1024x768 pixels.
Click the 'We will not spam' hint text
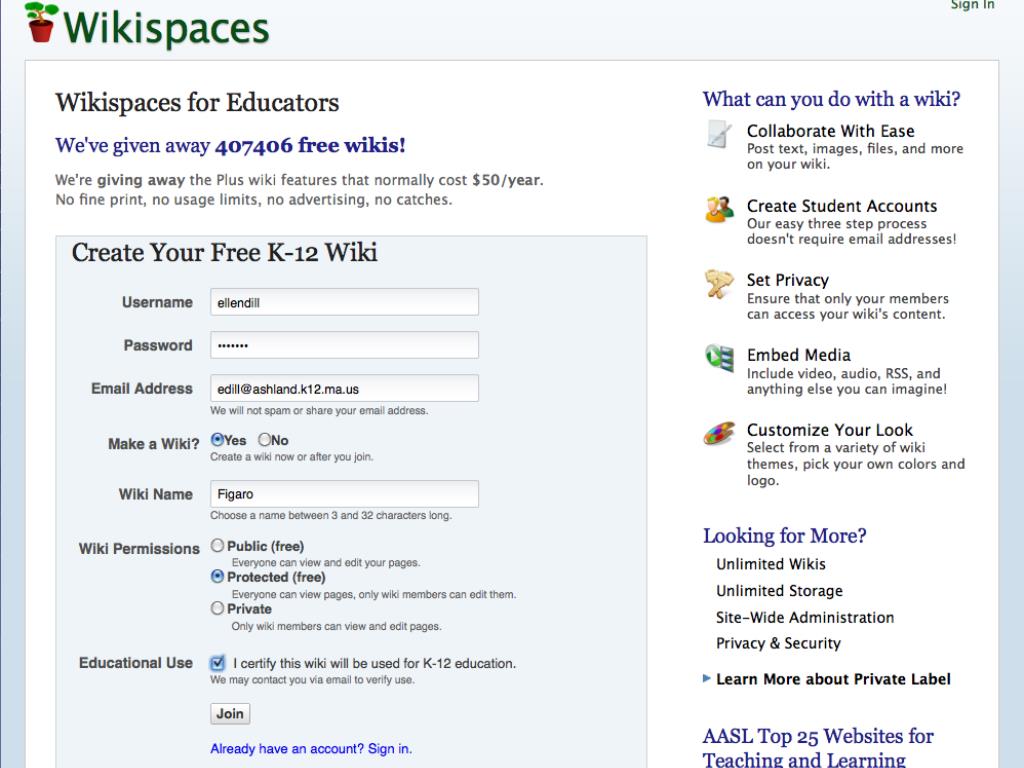coord(319,410)
